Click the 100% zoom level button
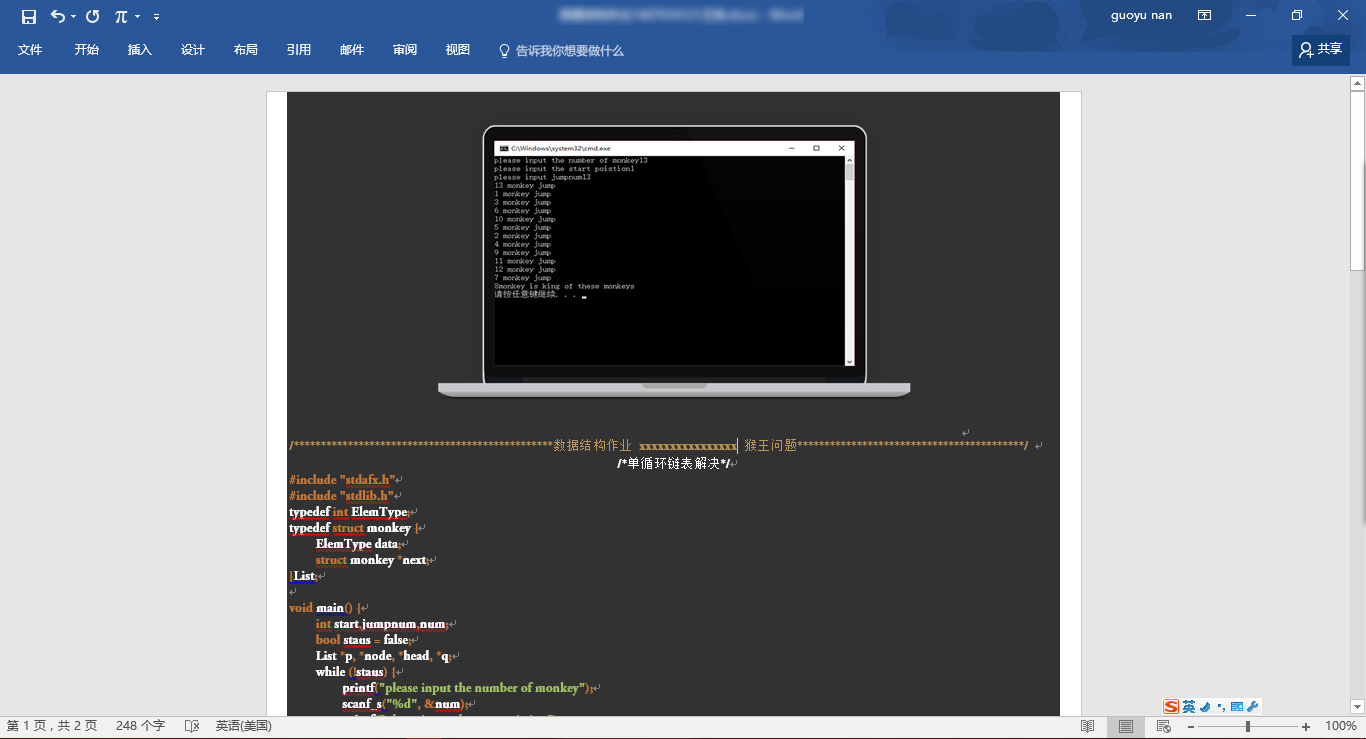The width and height of the screenshot is (1366, 739). [x=1341, y=726]
